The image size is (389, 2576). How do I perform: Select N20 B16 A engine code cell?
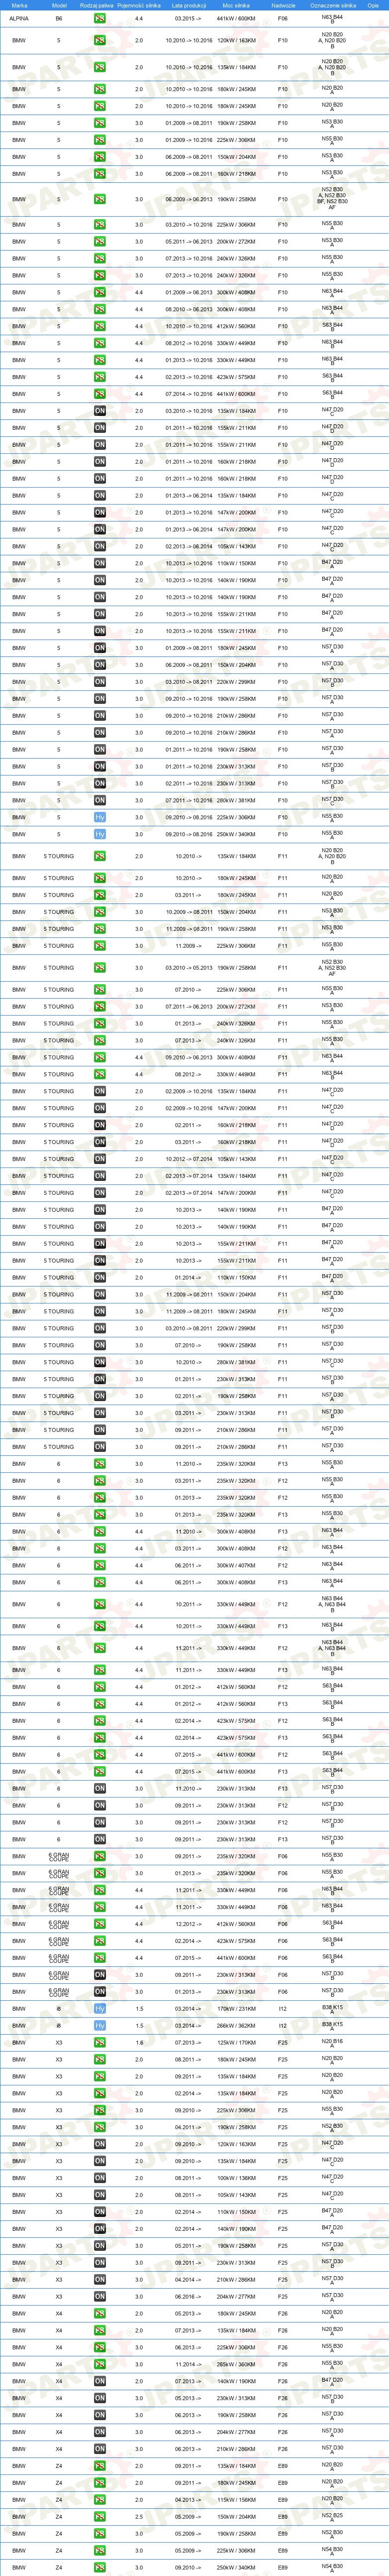coord(332,2043)
